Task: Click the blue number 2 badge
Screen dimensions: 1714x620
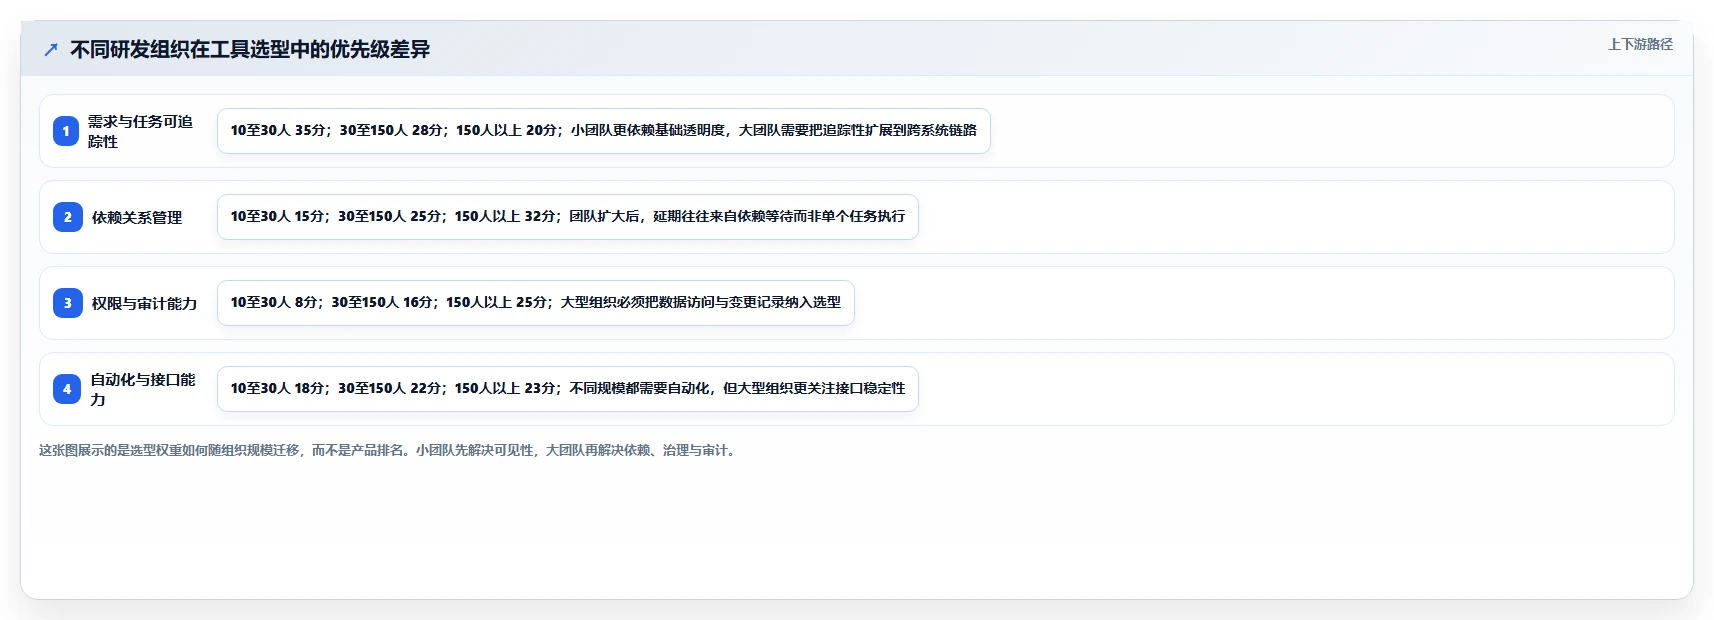Action: point(67,217)
